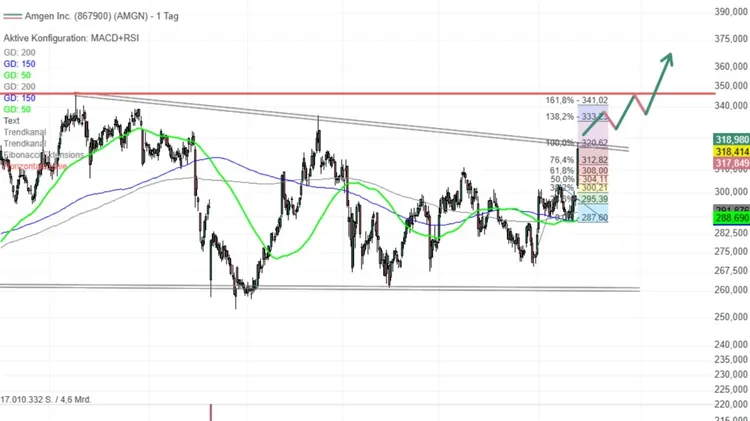Select the 76,4% 312,82 Fibonacci level
This screenshot has height=421, width=750.
(x=579, y=160)
